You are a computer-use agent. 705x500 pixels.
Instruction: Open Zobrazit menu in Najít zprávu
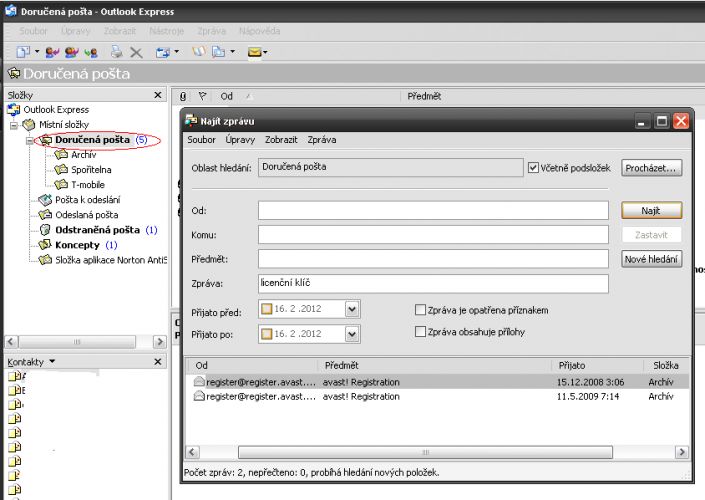(281, 140)
